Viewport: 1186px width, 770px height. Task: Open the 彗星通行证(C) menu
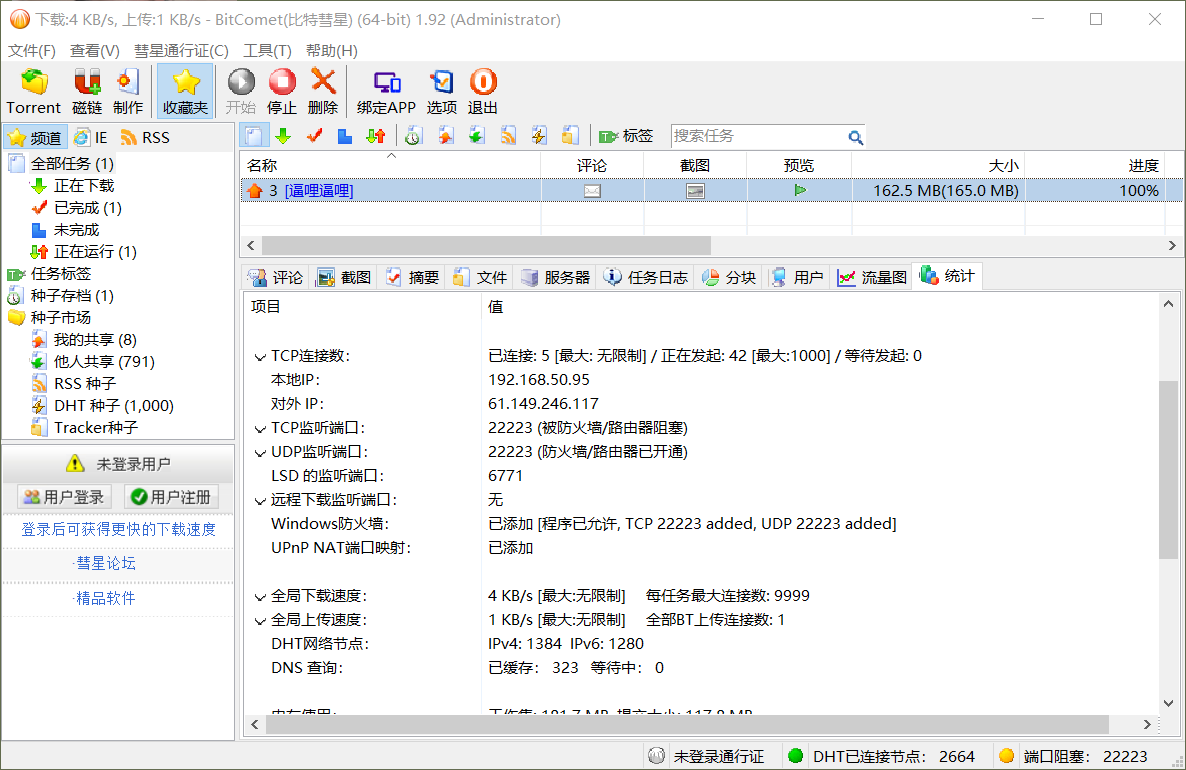pos(182,51)
